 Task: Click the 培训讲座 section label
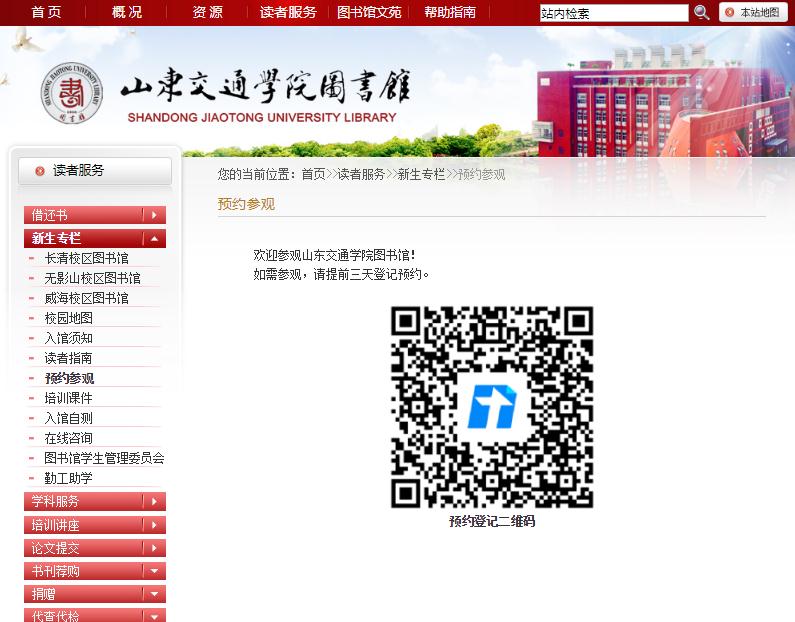click(55, 525)
